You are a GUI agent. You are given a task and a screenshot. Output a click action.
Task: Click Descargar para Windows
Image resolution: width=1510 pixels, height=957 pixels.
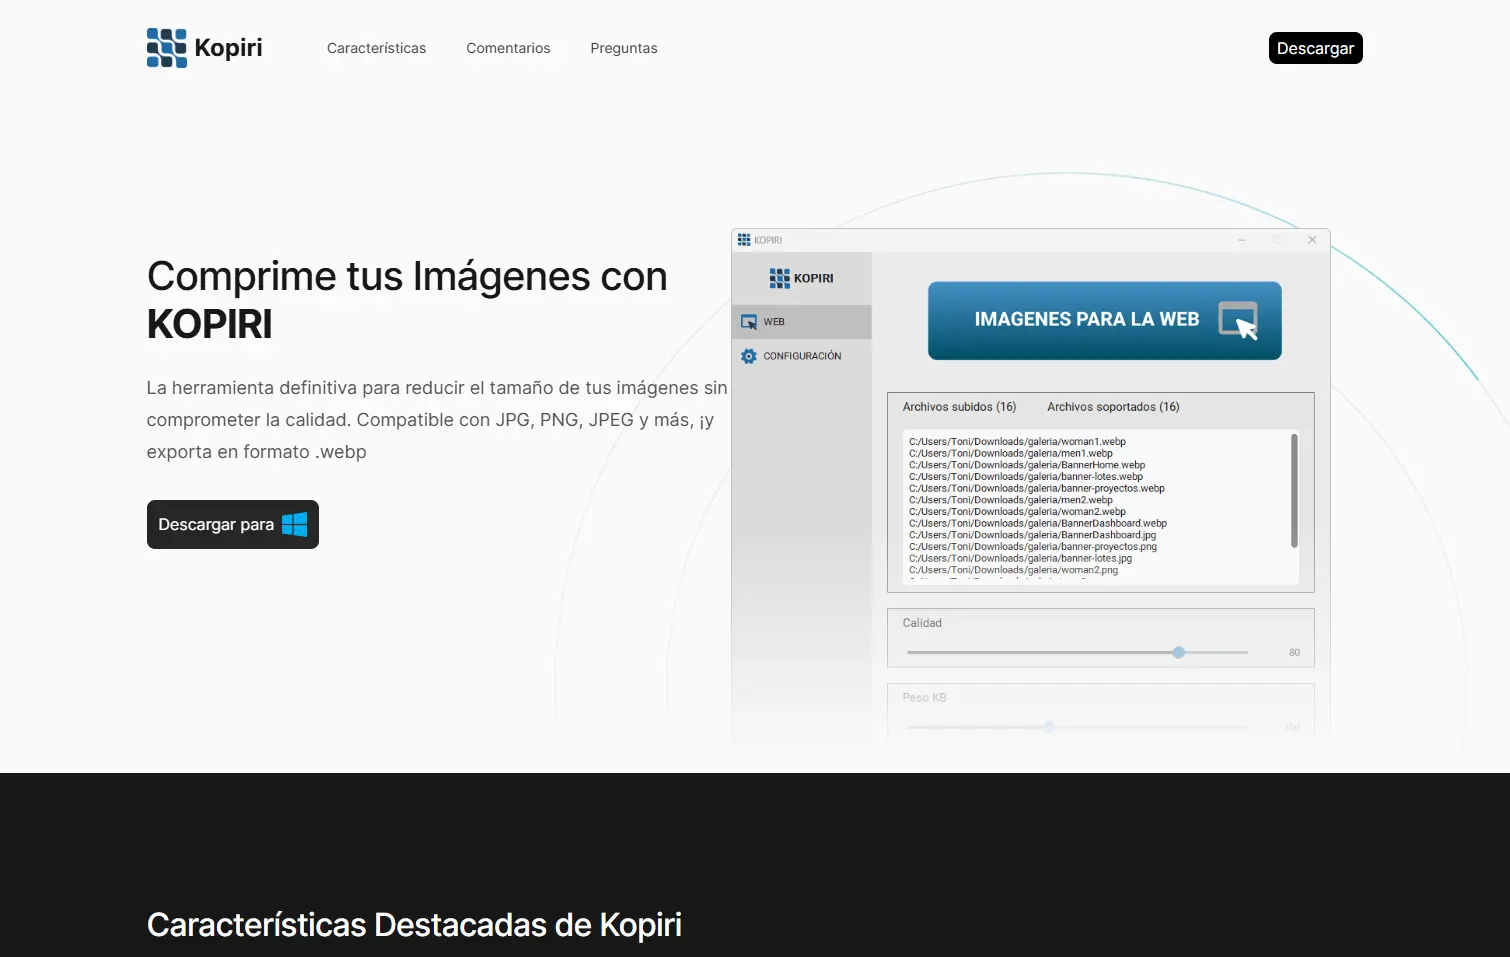click(232, 524)
